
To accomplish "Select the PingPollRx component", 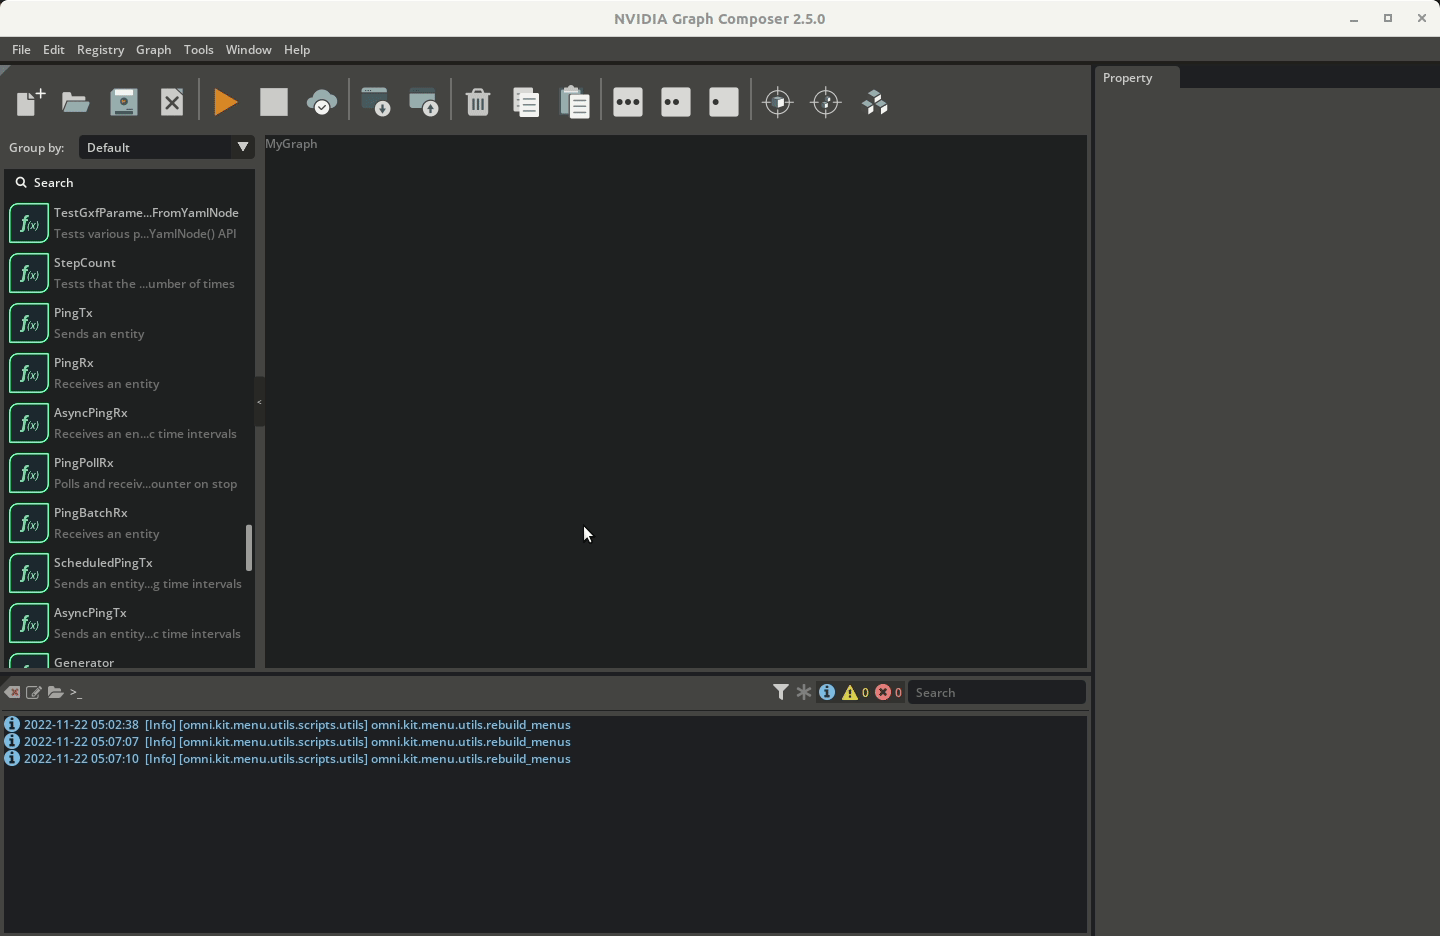I will point(130,473).
